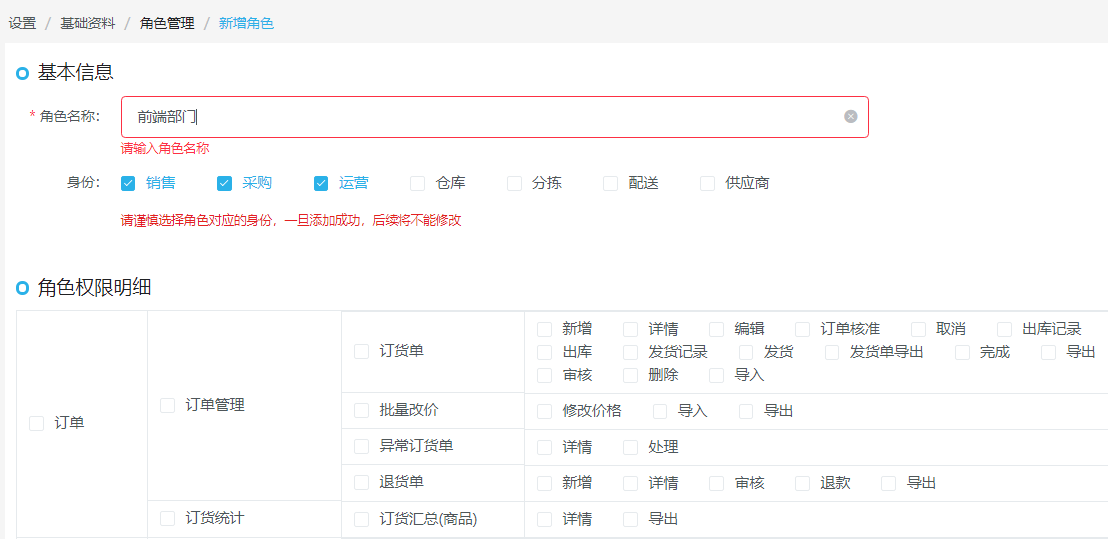Screen dimensions: 1108x539
Task: Check 审核 in the 退货单 row
Action: click(717, 483)
